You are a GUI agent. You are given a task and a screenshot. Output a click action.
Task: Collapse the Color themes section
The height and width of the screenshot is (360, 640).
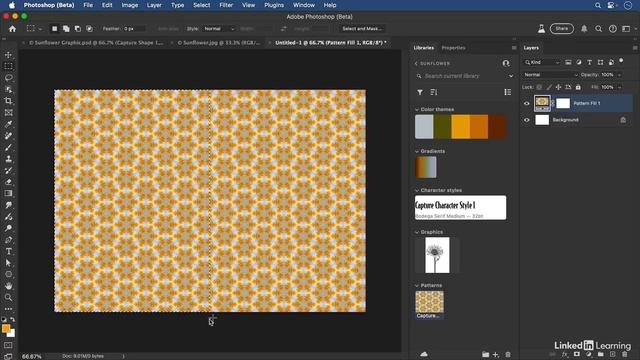[417, 109]
